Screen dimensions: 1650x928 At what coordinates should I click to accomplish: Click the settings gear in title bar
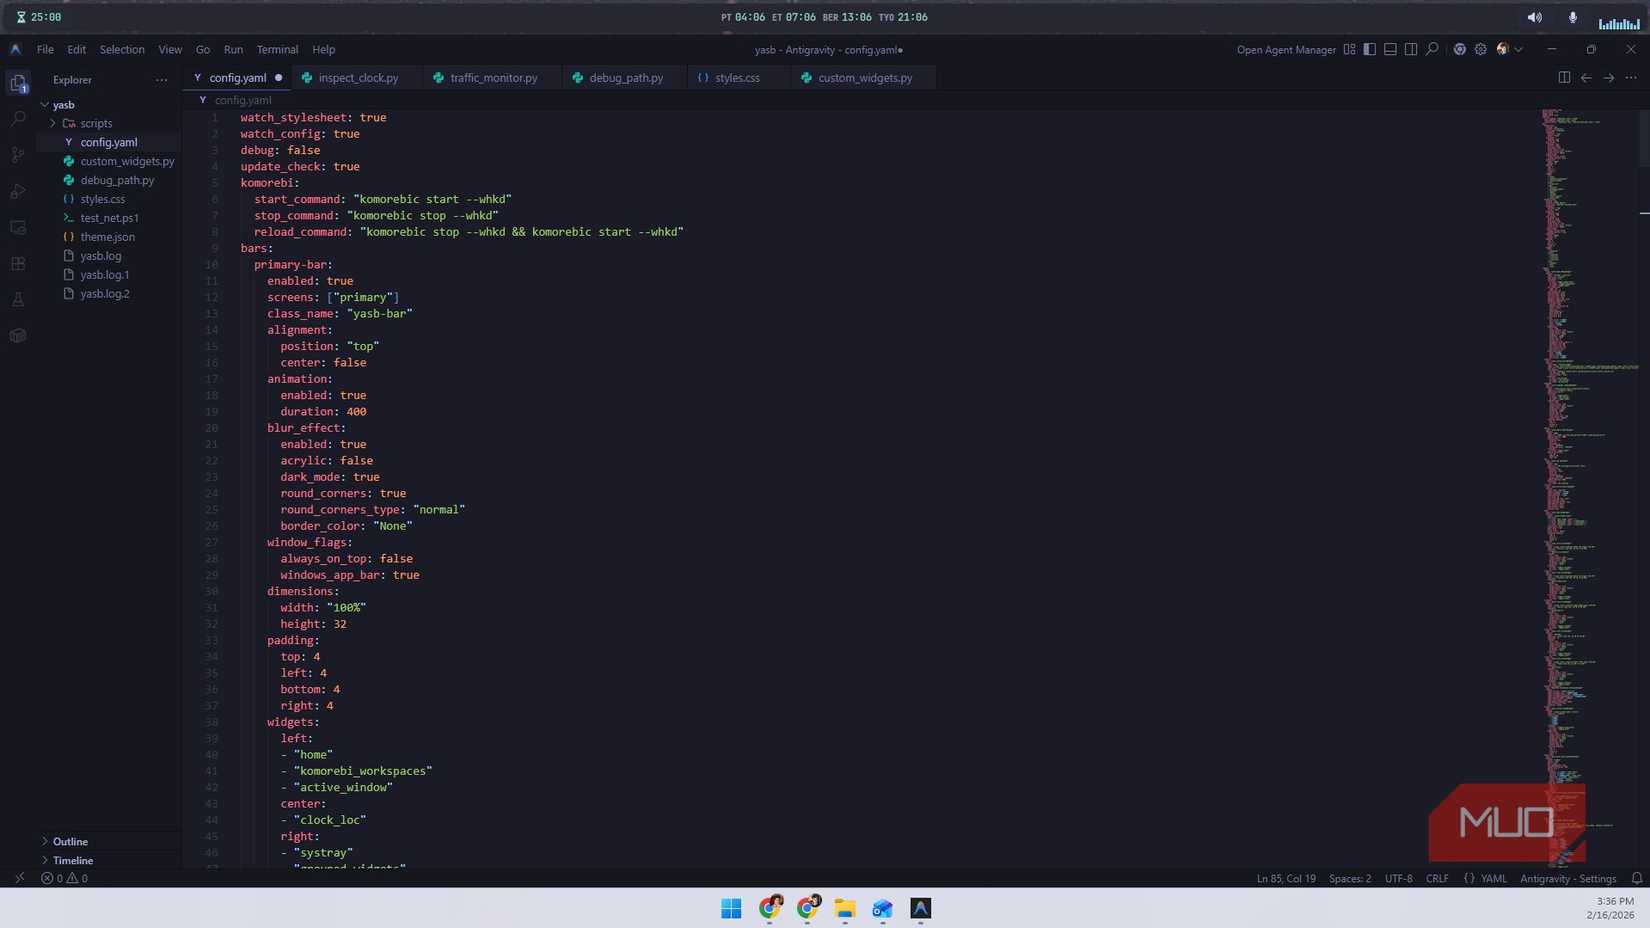(1480, 49)
